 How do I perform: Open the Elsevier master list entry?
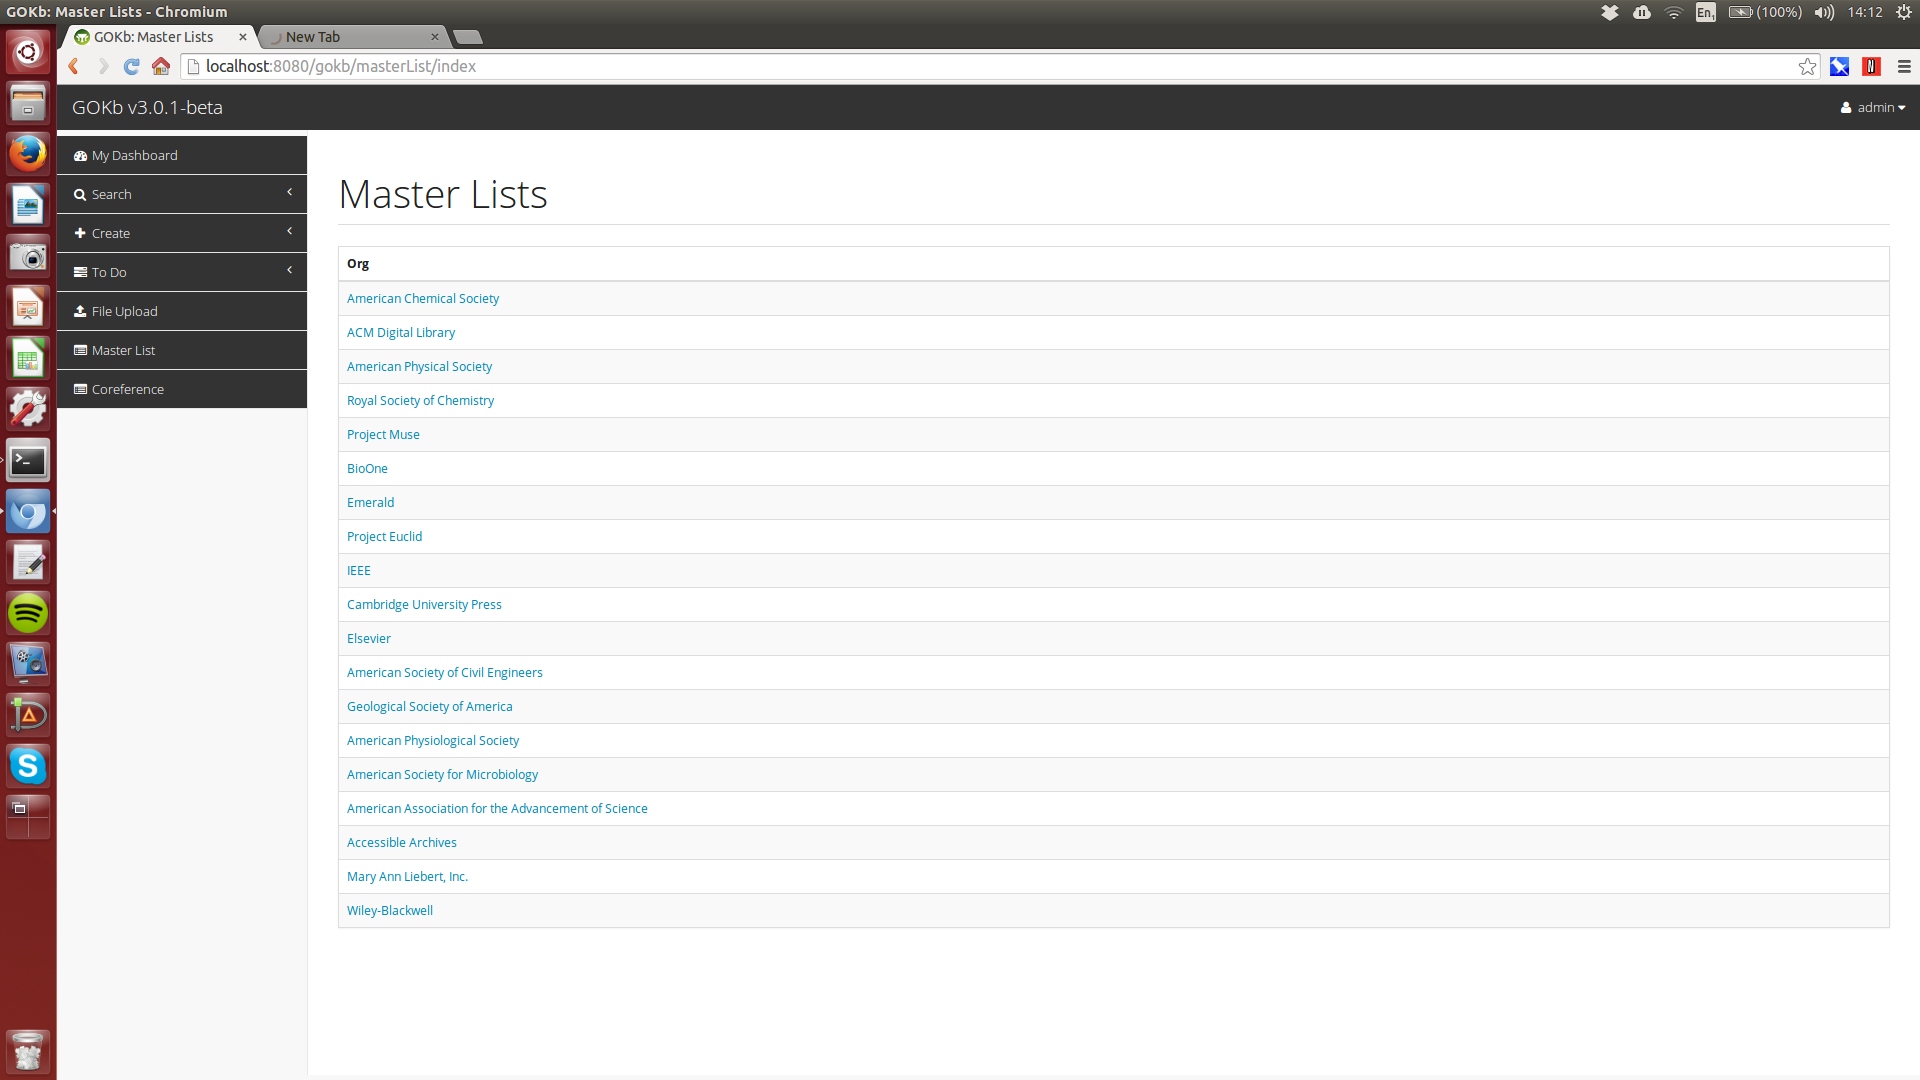coord(368,638)
